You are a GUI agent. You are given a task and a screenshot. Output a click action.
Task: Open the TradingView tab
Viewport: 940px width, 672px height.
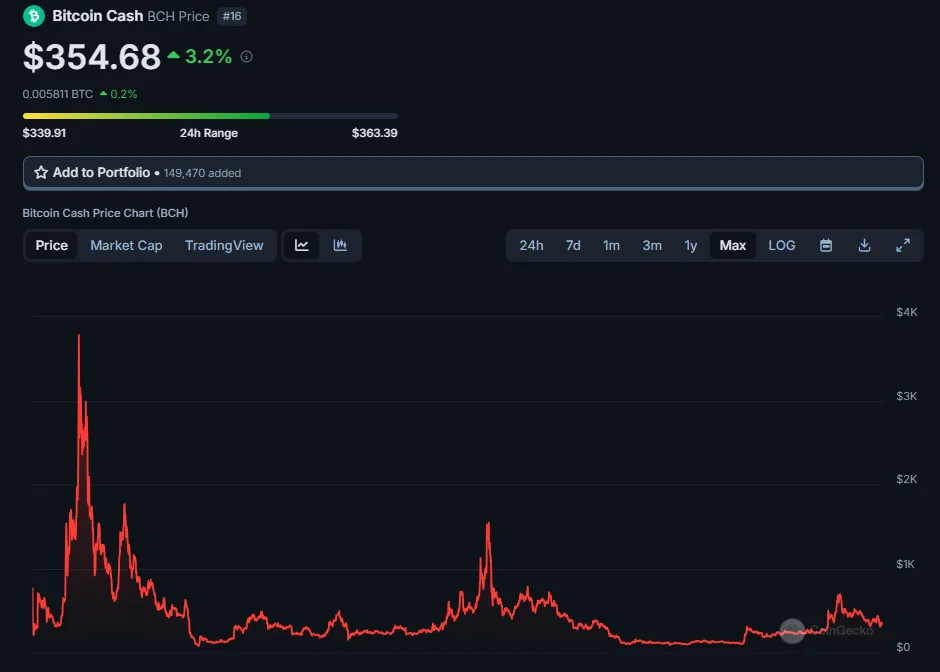[224, 245]
